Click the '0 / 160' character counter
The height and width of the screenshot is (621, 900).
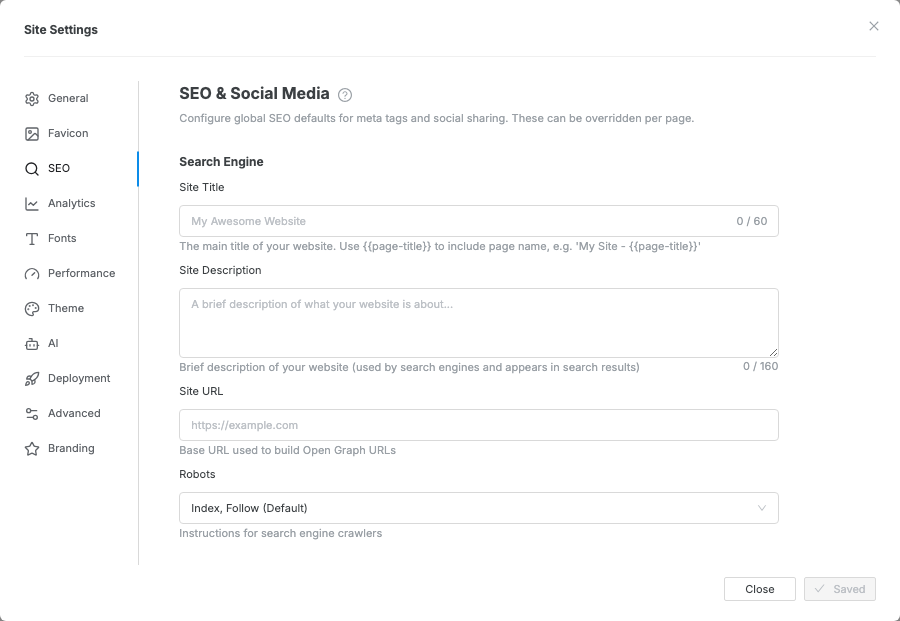761,366
